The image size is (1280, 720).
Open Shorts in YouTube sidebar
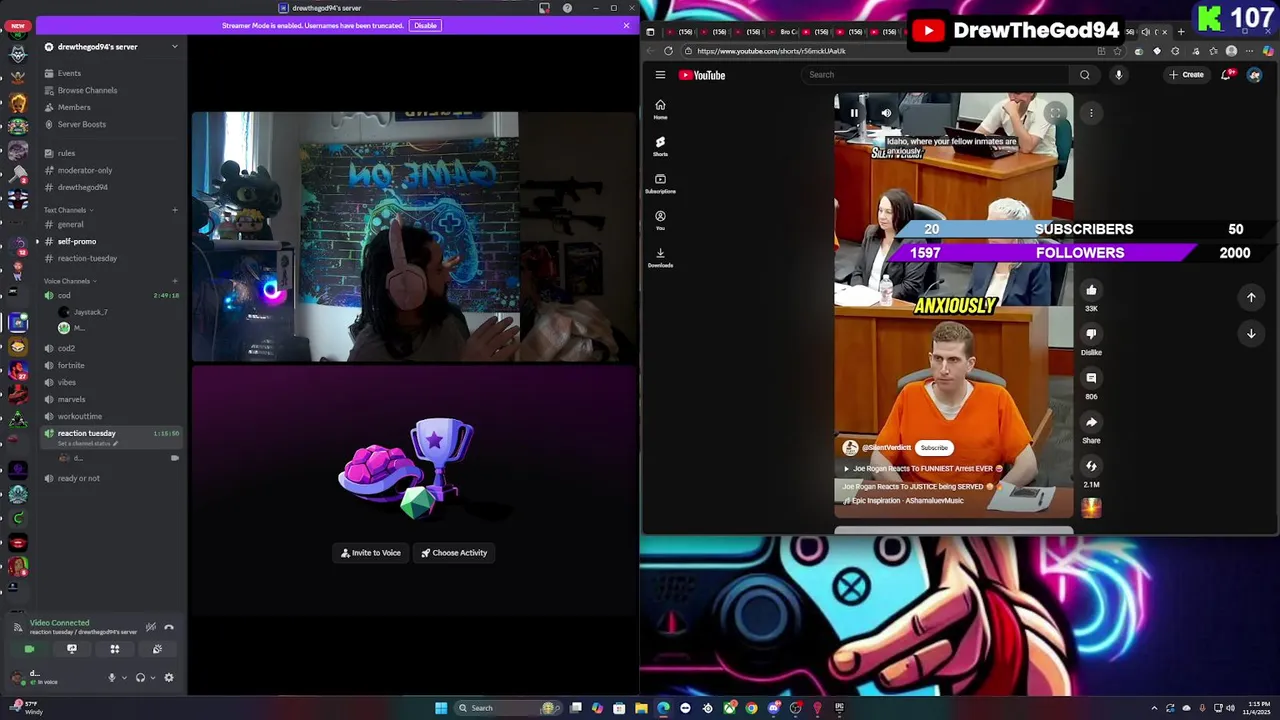point(660,146)
